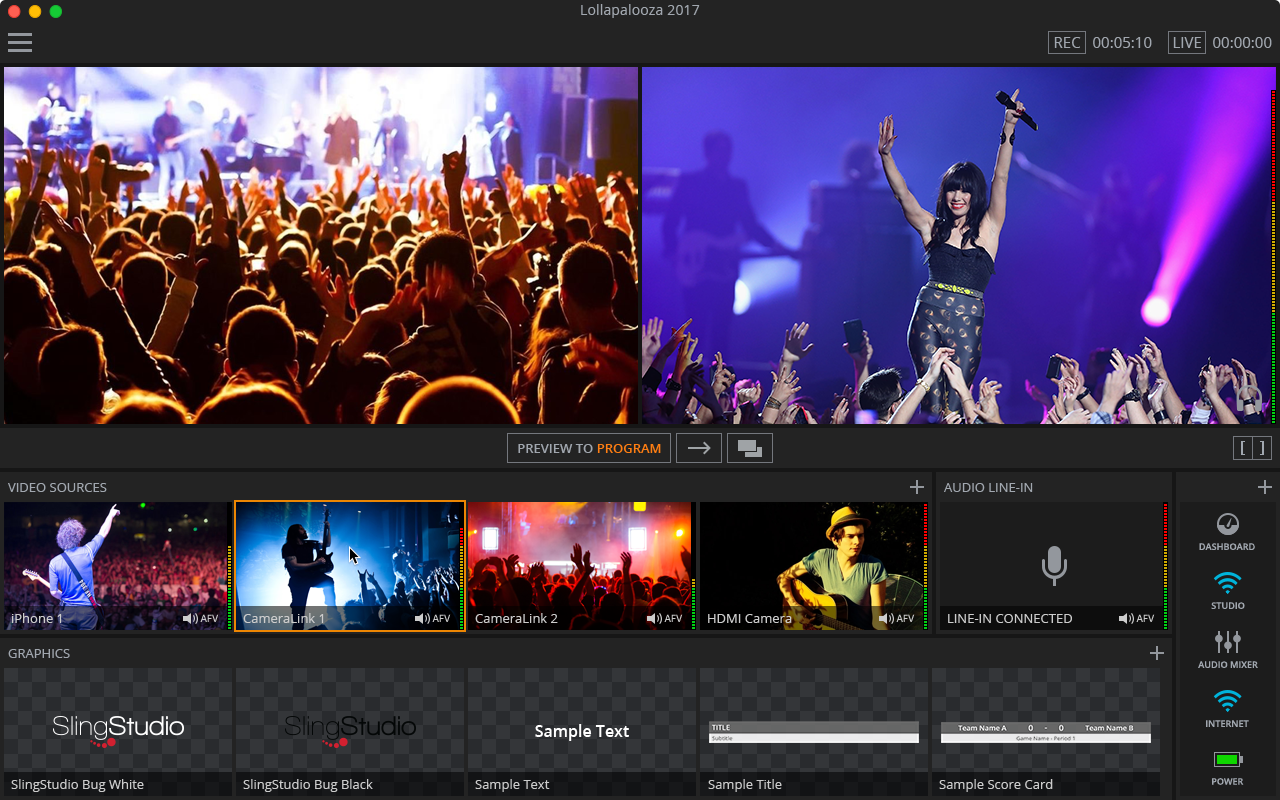Toggle the LIVE streaming indicator
Viewport: 1280px width, 800px height.
[x=1187, y=43]
